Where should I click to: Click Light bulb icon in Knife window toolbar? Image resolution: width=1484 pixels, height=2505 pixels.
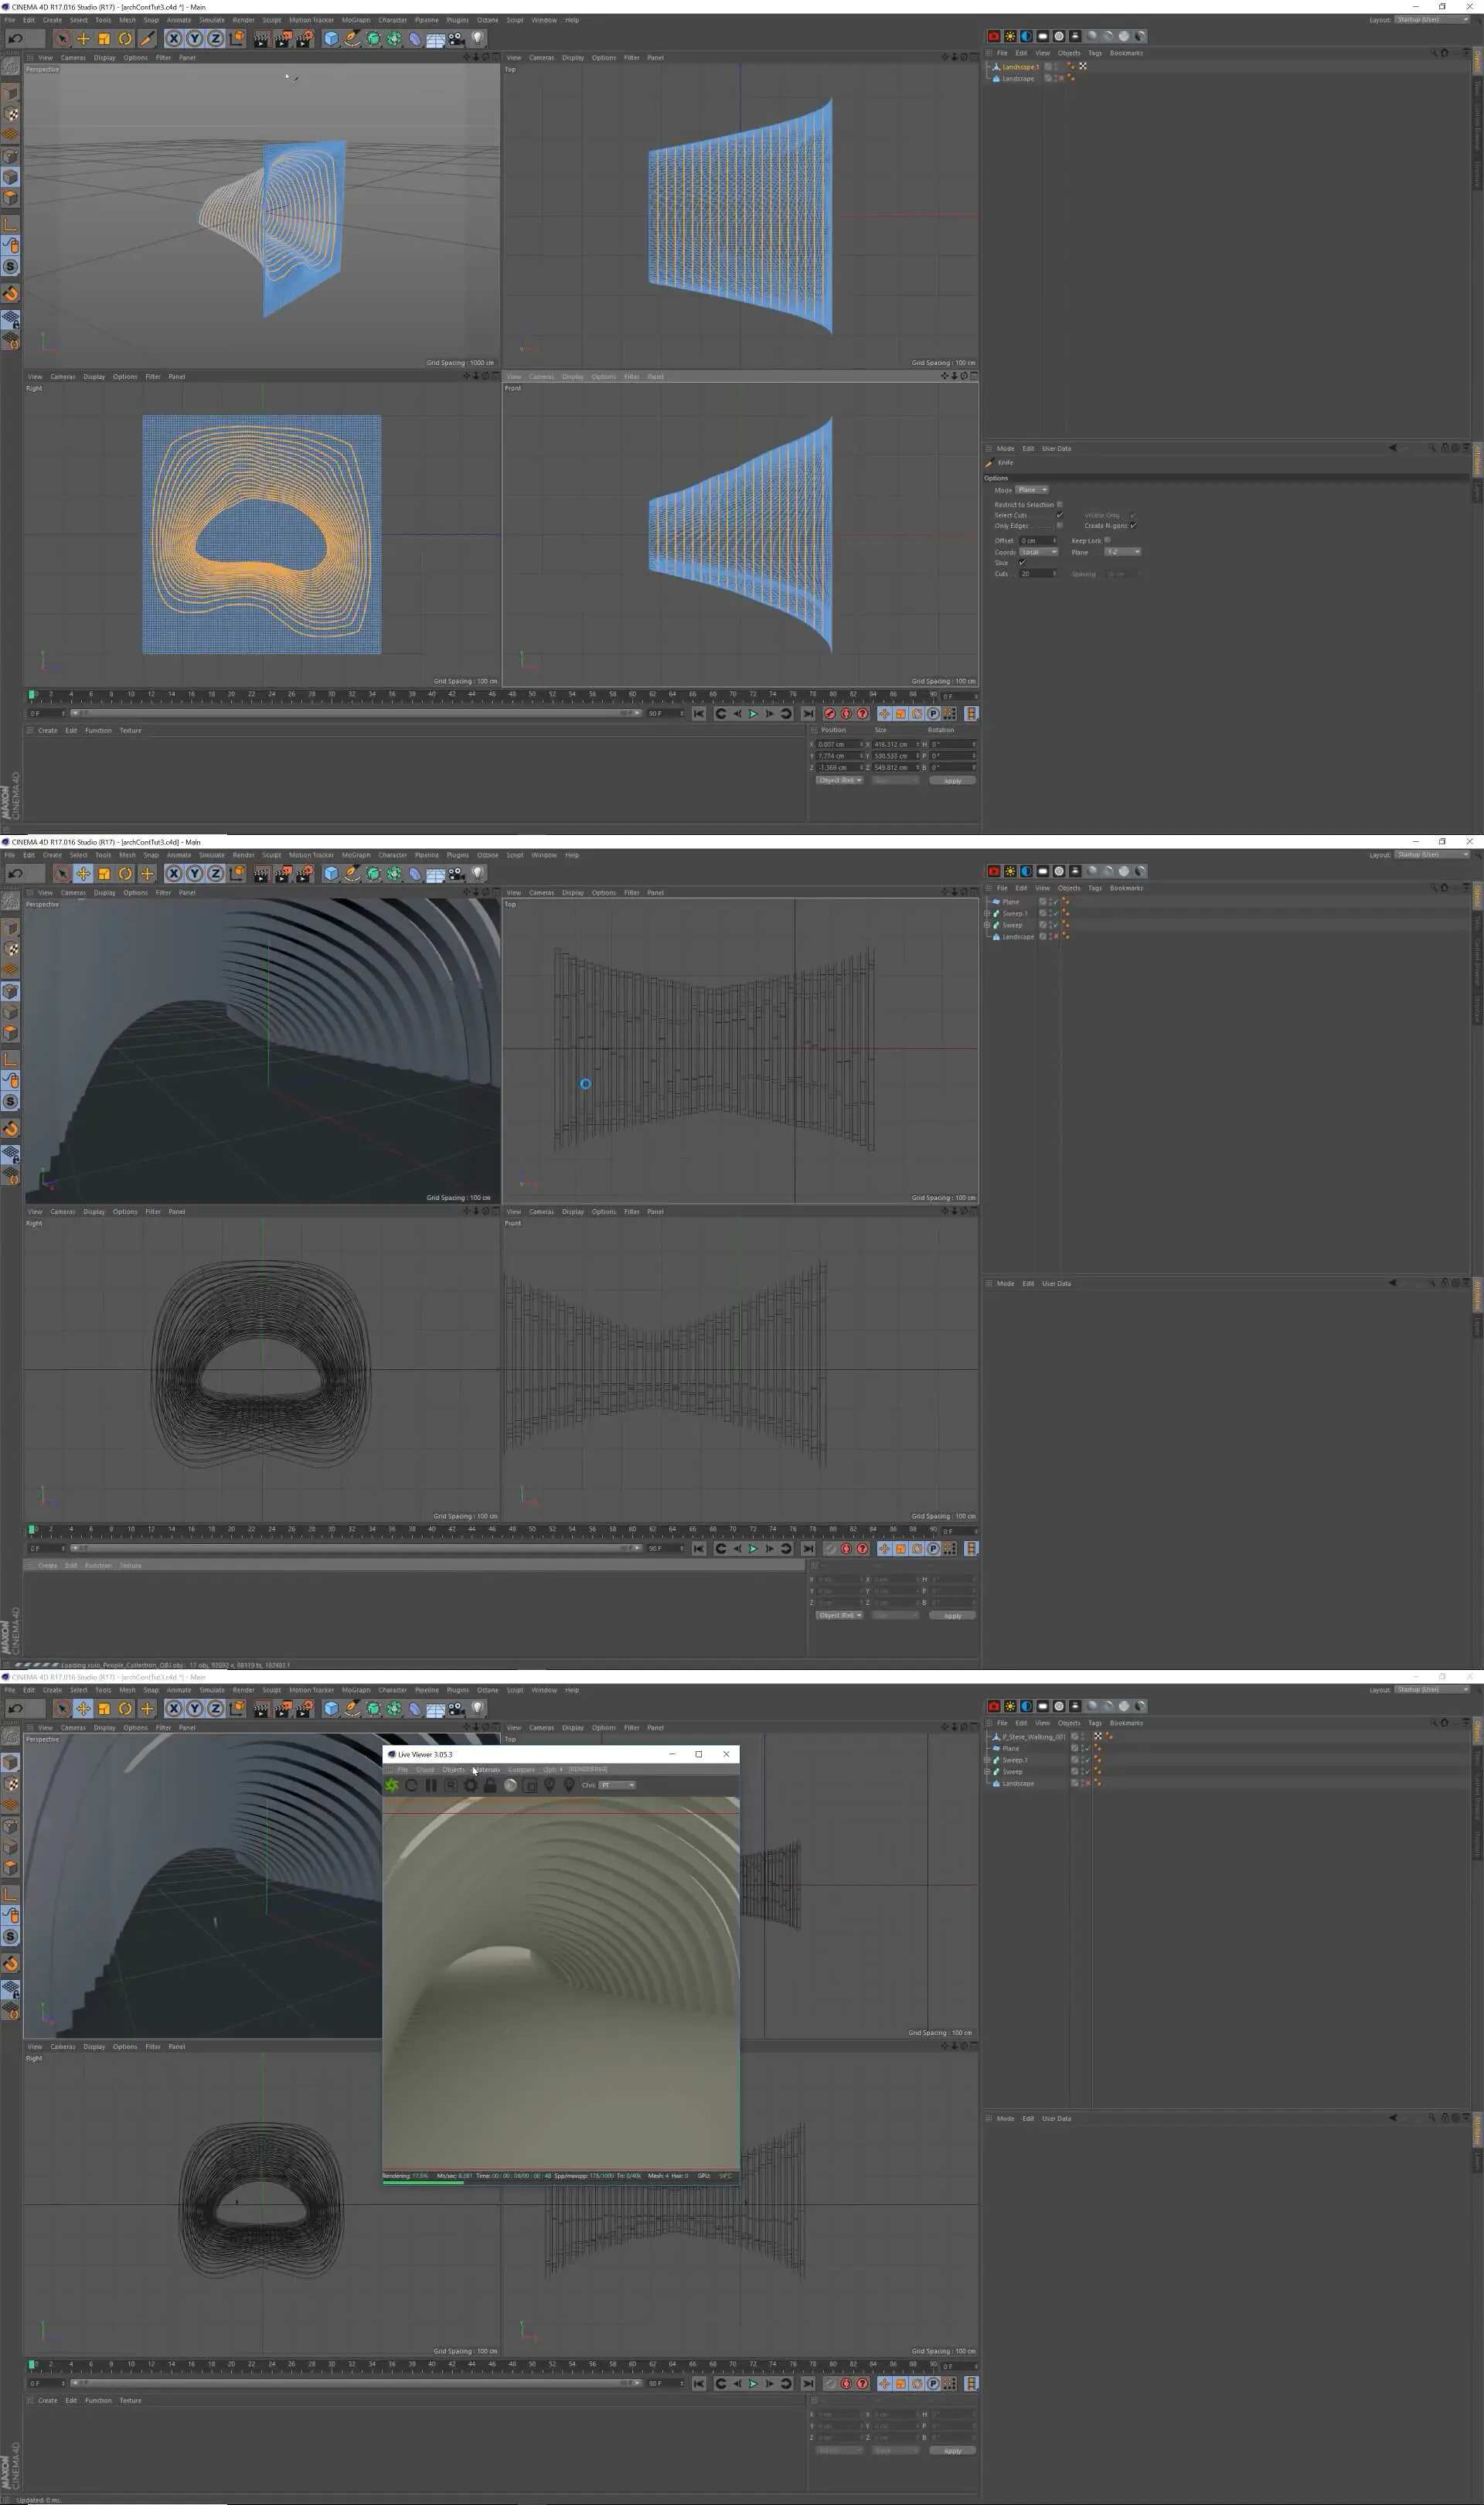pyautogui.click(x=478, y=39)
